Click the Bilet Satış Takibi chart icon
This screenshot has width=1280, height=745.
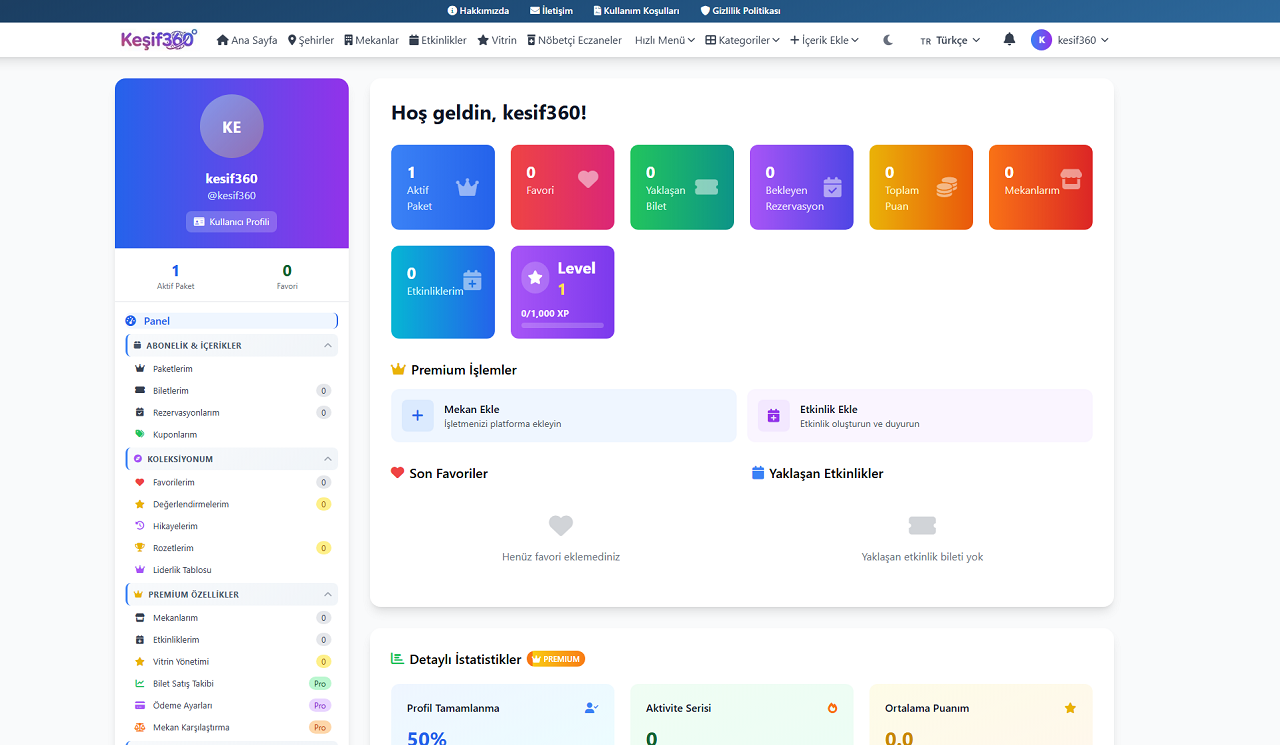[140, 684]
